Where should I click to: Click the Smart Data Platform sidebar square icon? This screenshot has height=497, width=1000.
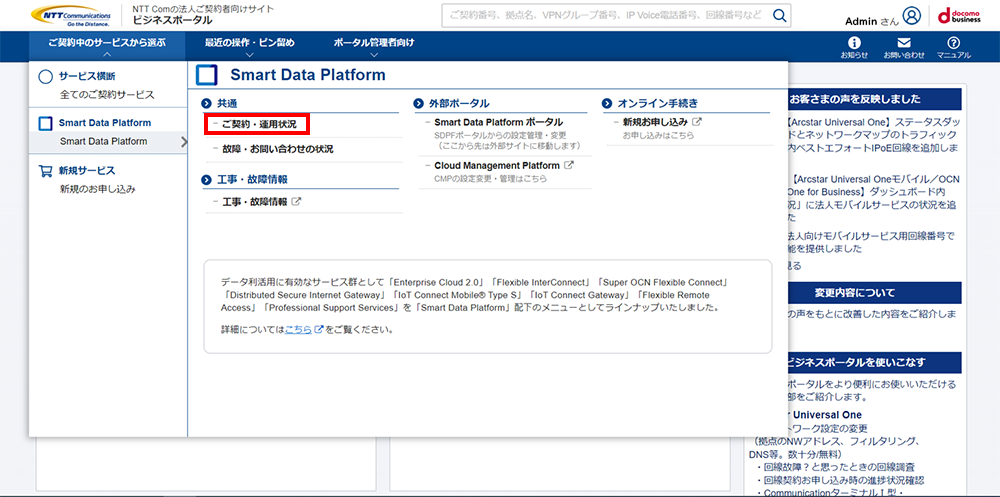pyautogui.click(x=45, y=124)
